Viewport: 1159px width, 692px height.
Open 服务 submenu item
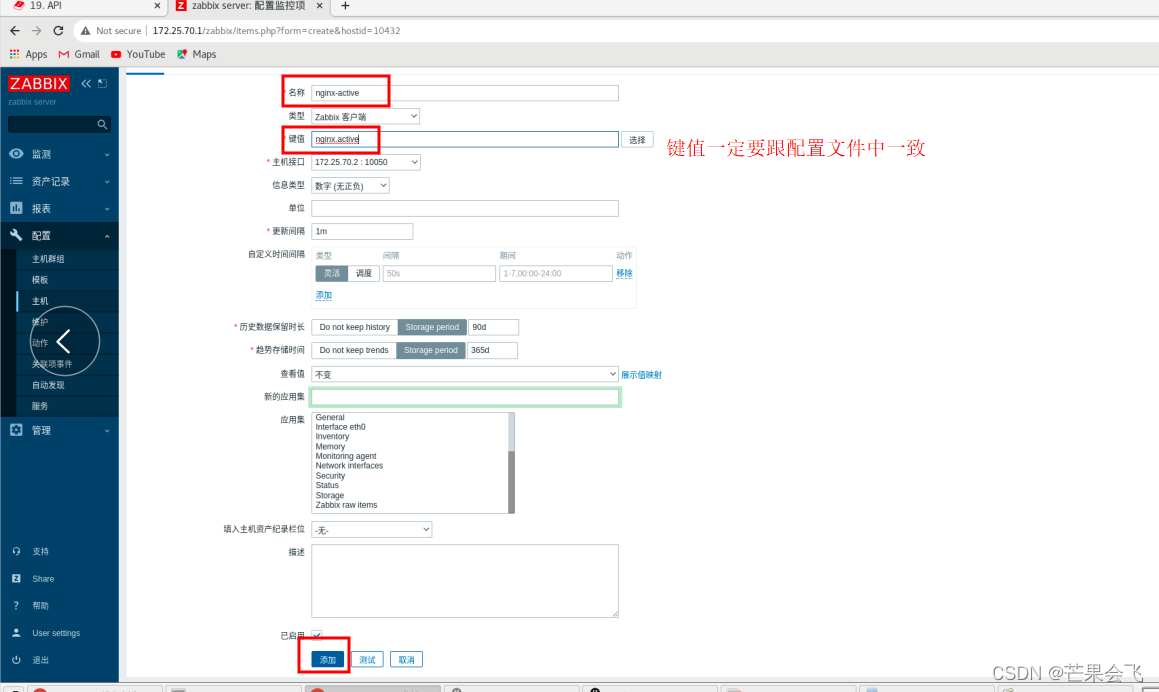pyautogui.click(x=40, y=406)
